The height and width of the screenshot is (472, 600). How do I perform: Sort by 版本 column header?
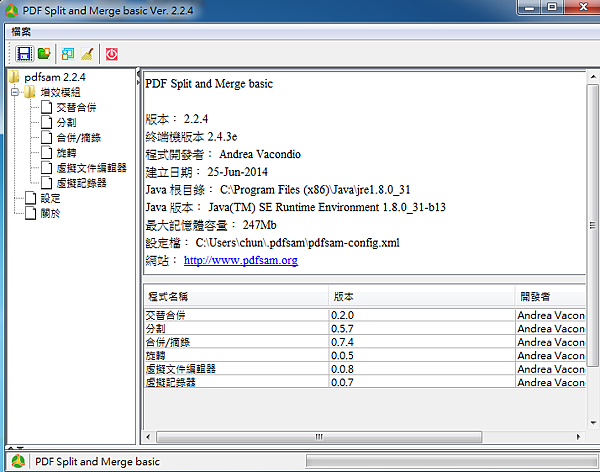click(422, 296)
